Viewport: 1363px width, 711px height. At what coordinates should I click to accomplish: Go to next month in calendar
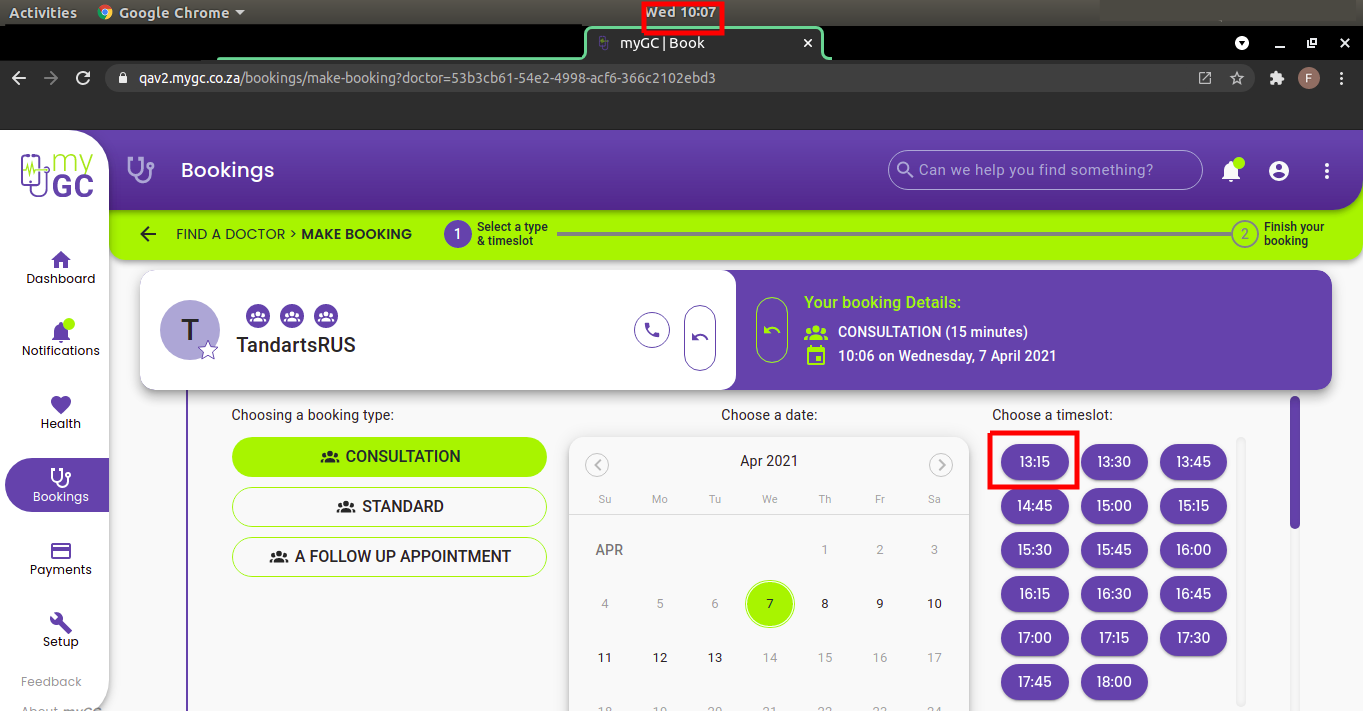(x=941, y=465)
